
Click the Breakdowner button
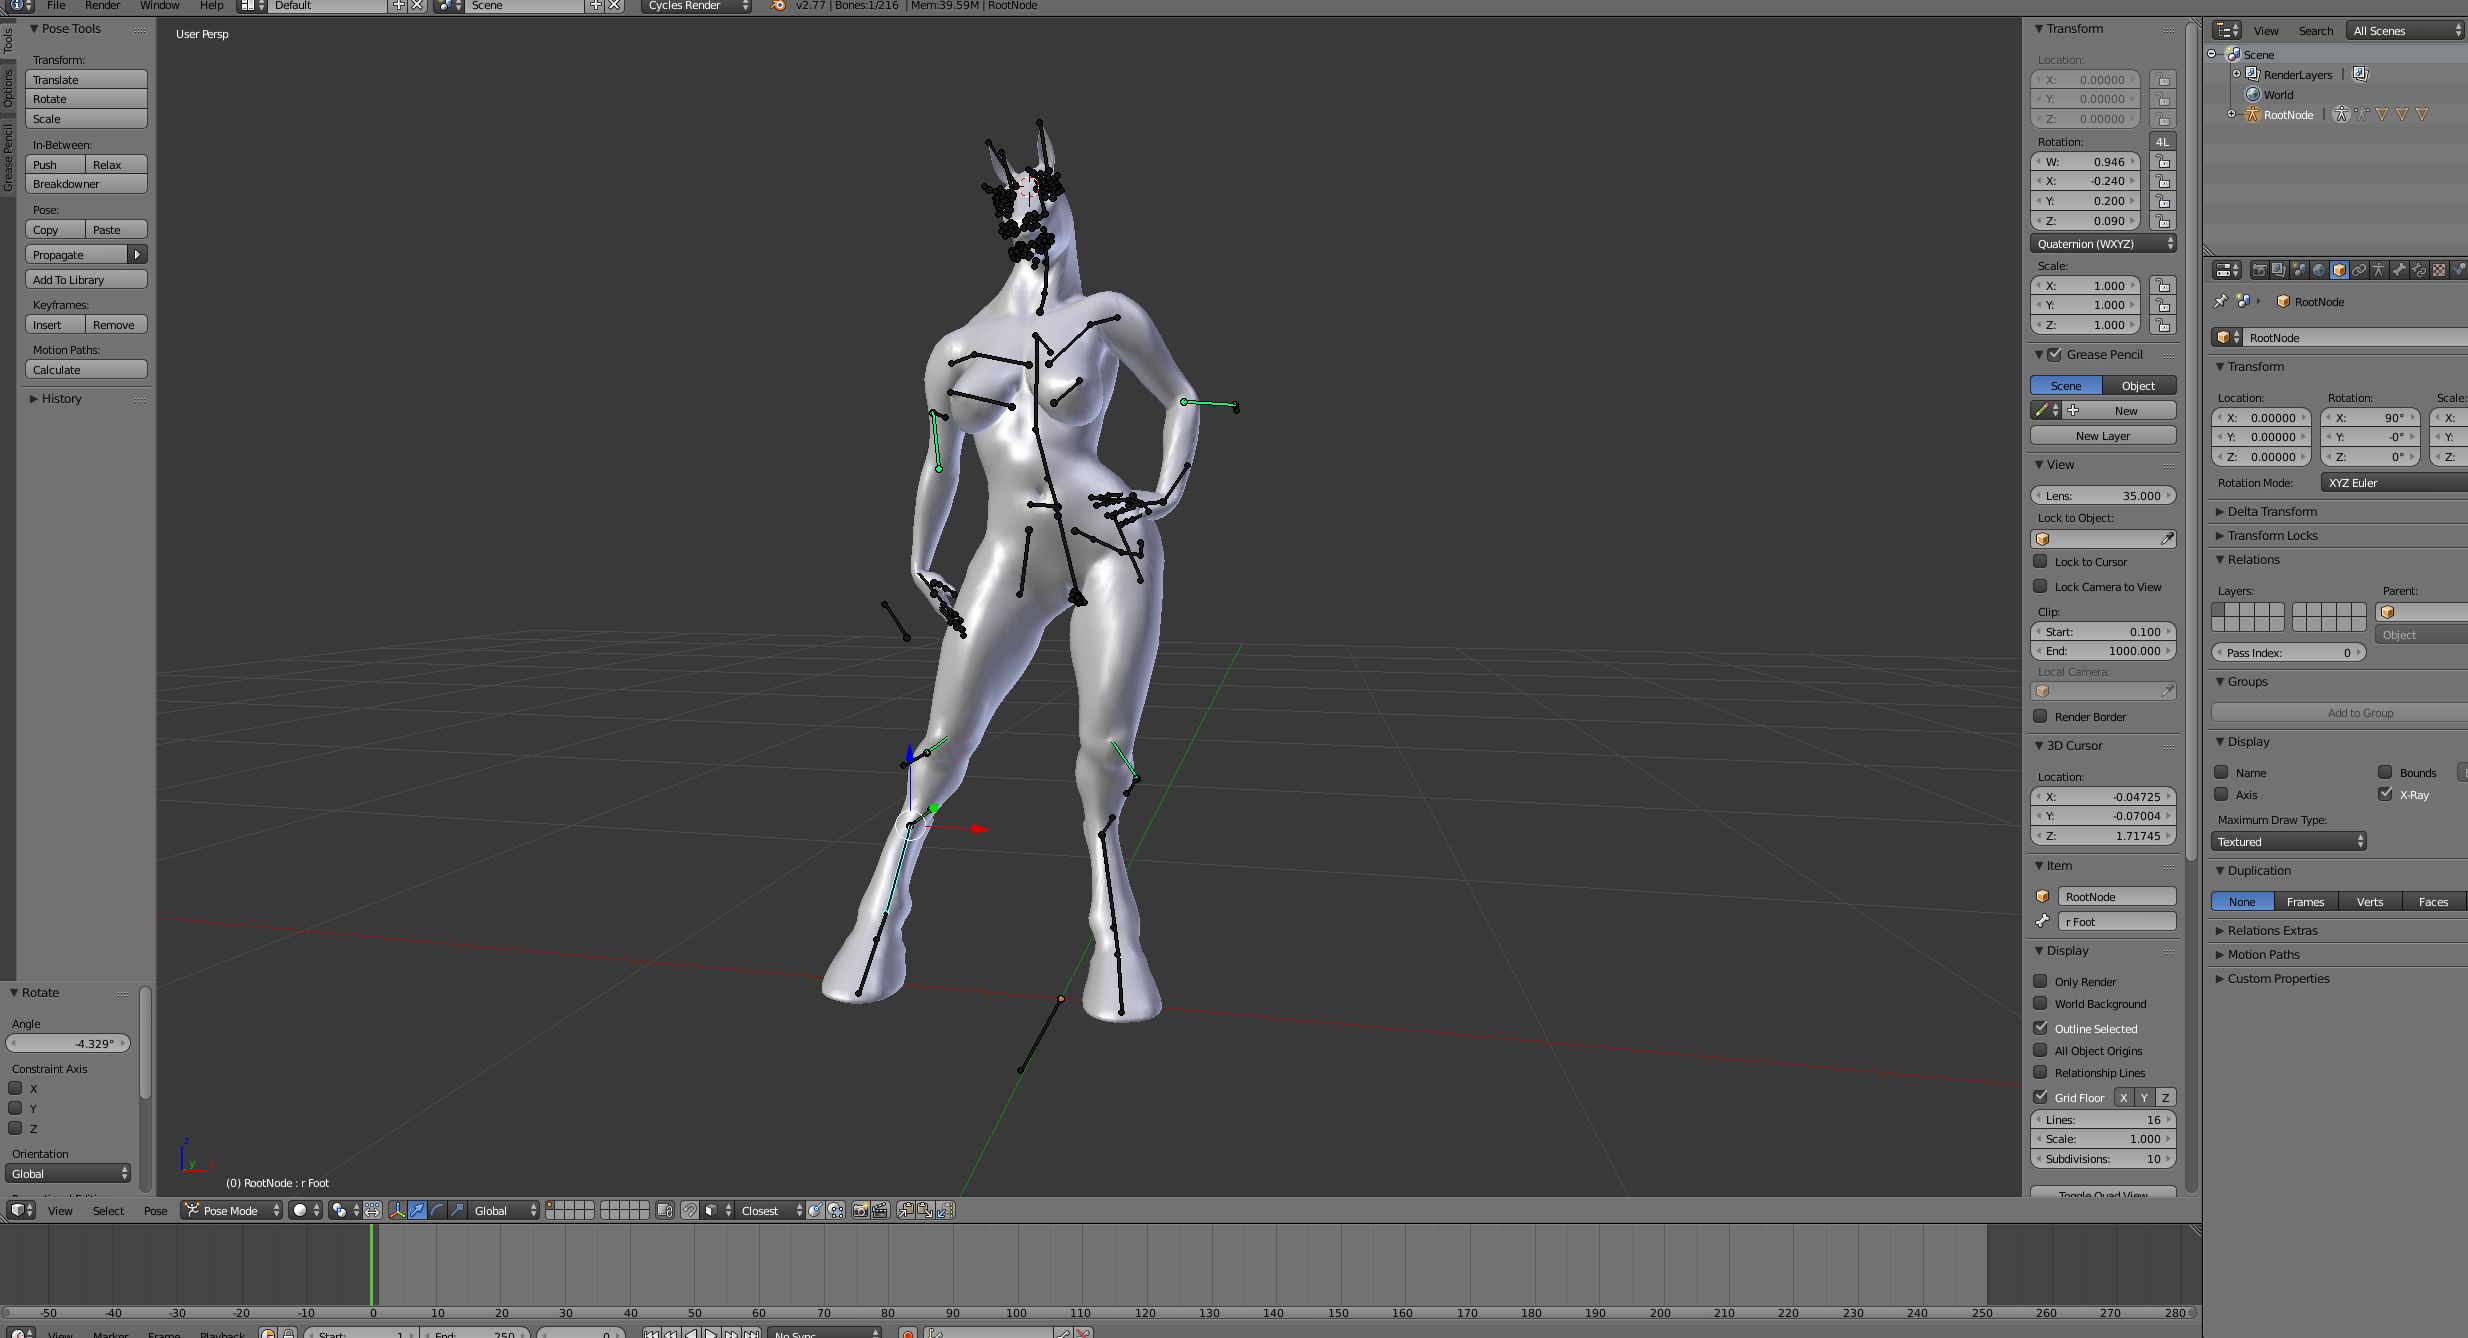(x=86, y=184)
